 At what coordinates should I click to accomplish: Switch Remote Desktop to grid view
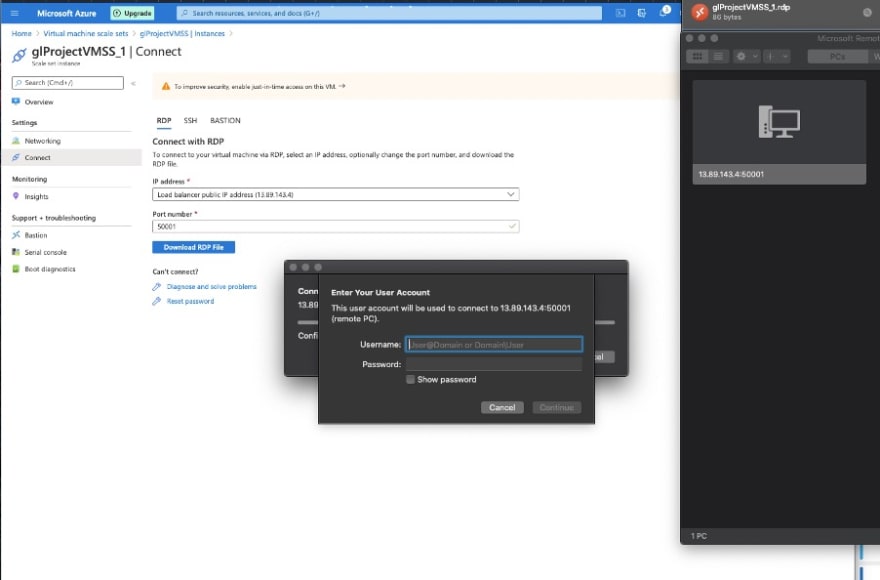697,57
